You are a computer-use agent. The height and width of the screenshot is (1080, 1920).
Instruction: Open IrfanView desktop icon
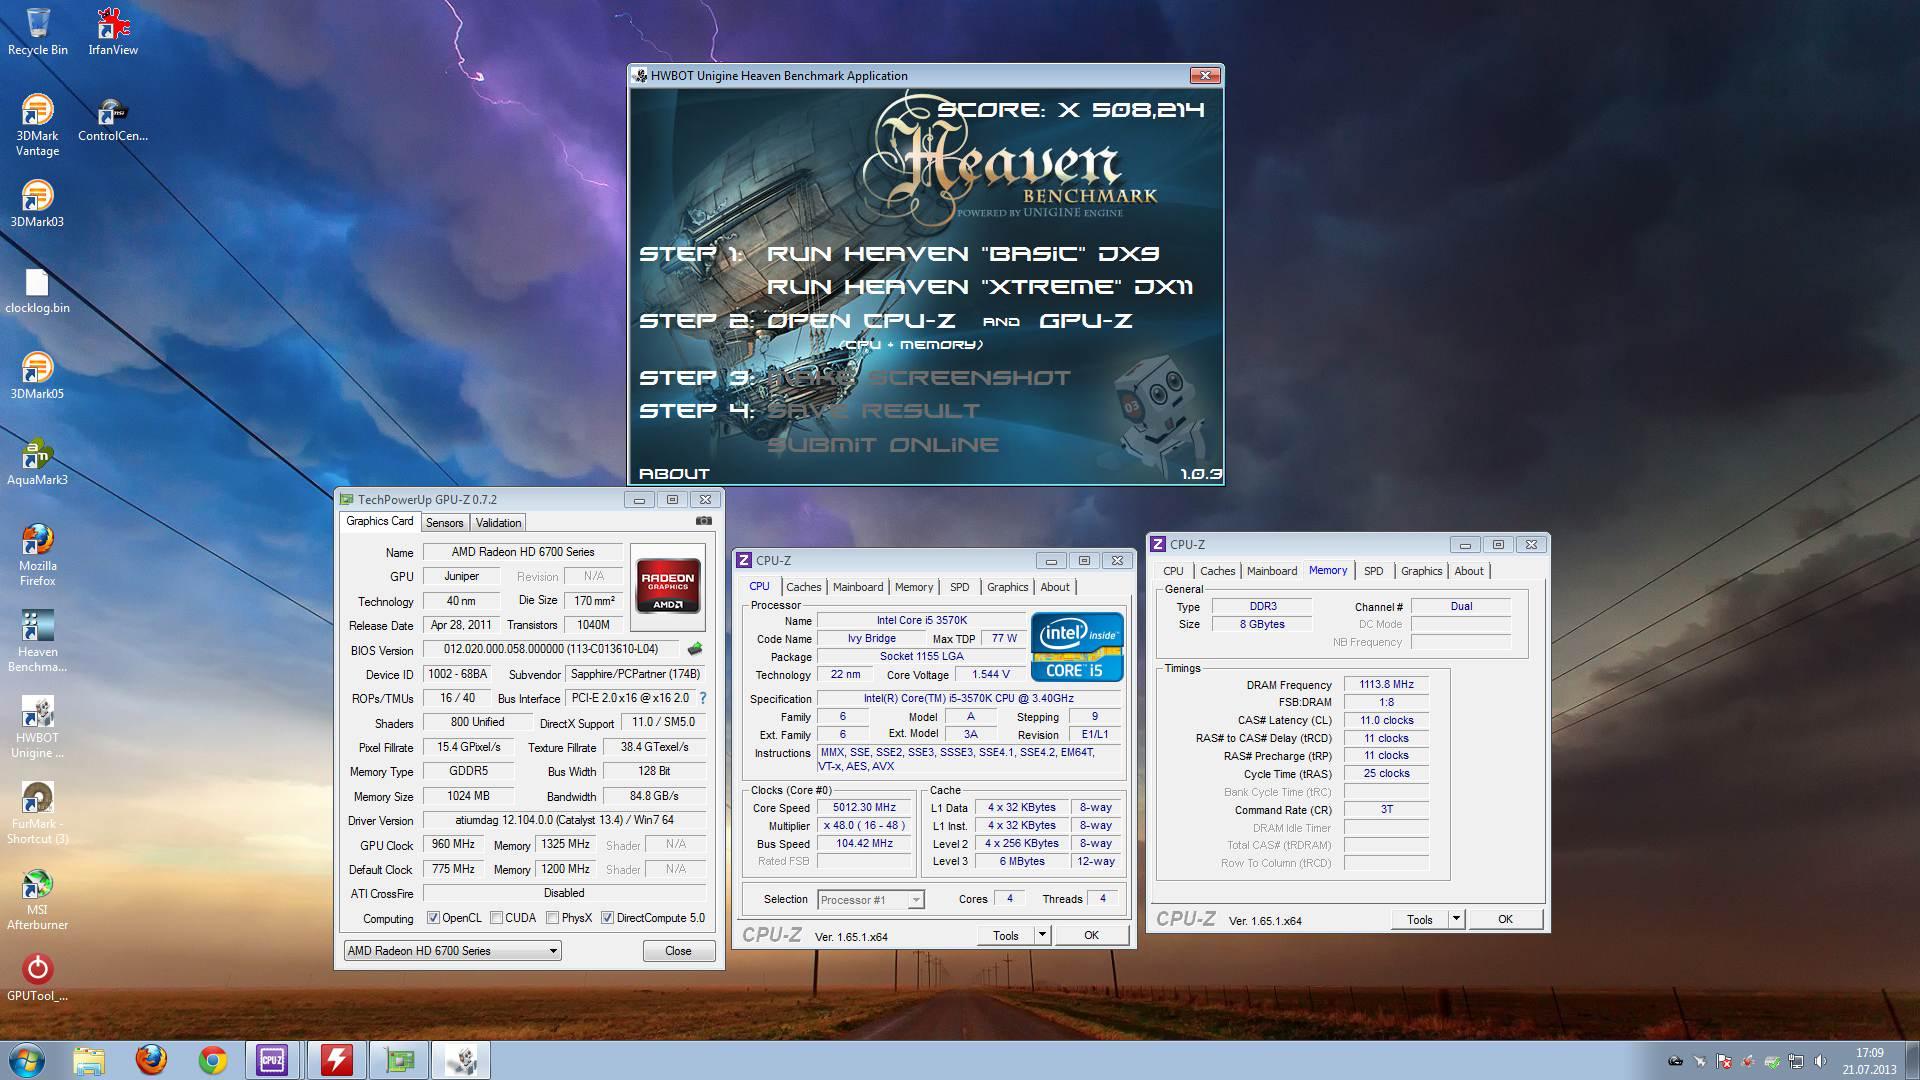click(x=113, y=32)
